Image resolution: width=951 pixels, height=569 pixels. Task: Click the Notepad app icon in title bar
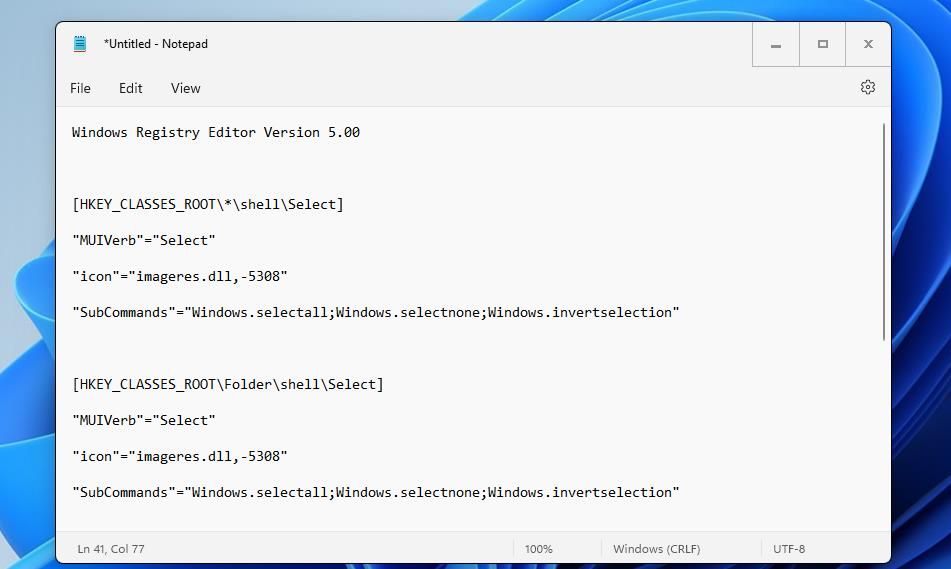[x=80, y=44]
